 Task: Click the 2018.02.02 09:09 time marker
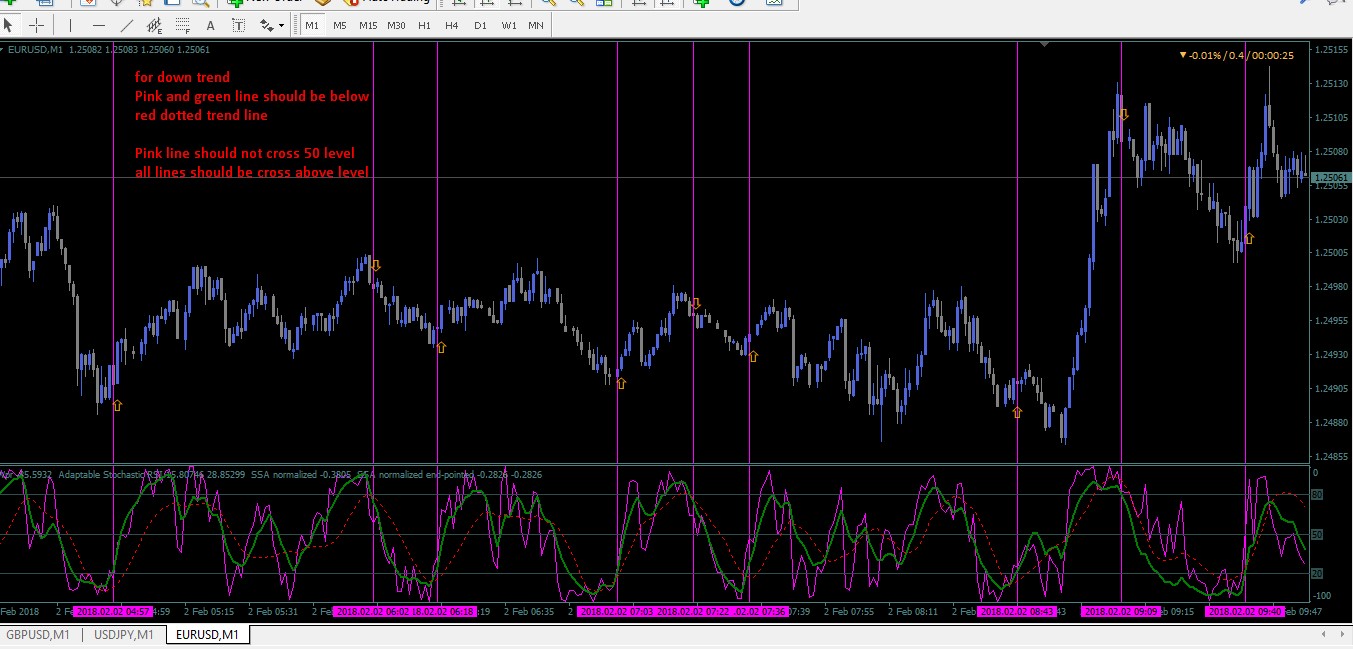coord(1121,611)
